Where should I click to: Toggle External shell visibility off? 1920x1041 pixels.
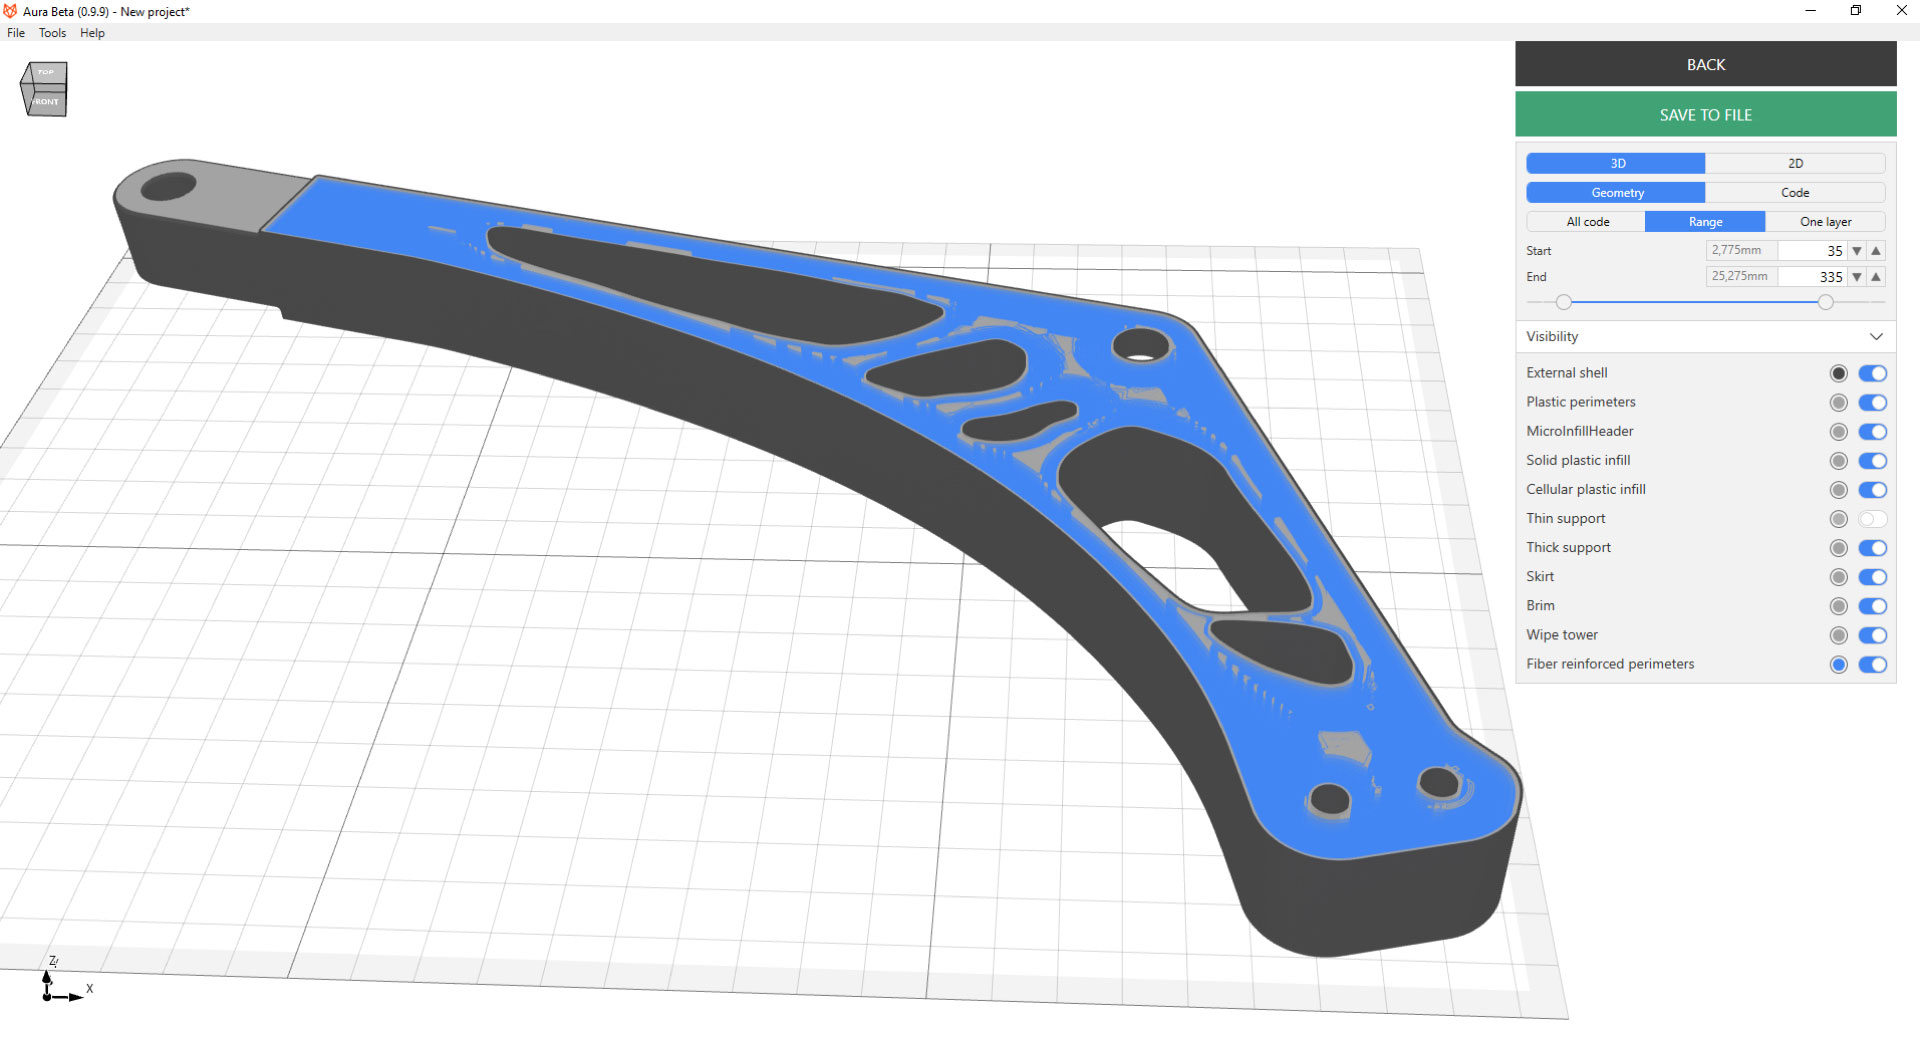pos(1873,373)
